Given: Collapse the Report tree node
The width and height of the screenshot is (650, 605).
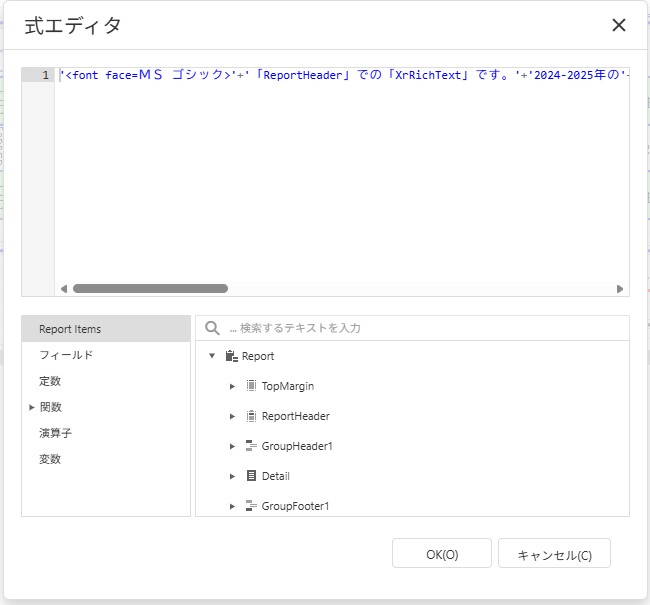Looking at the screenshot, I should click(212, 356).
